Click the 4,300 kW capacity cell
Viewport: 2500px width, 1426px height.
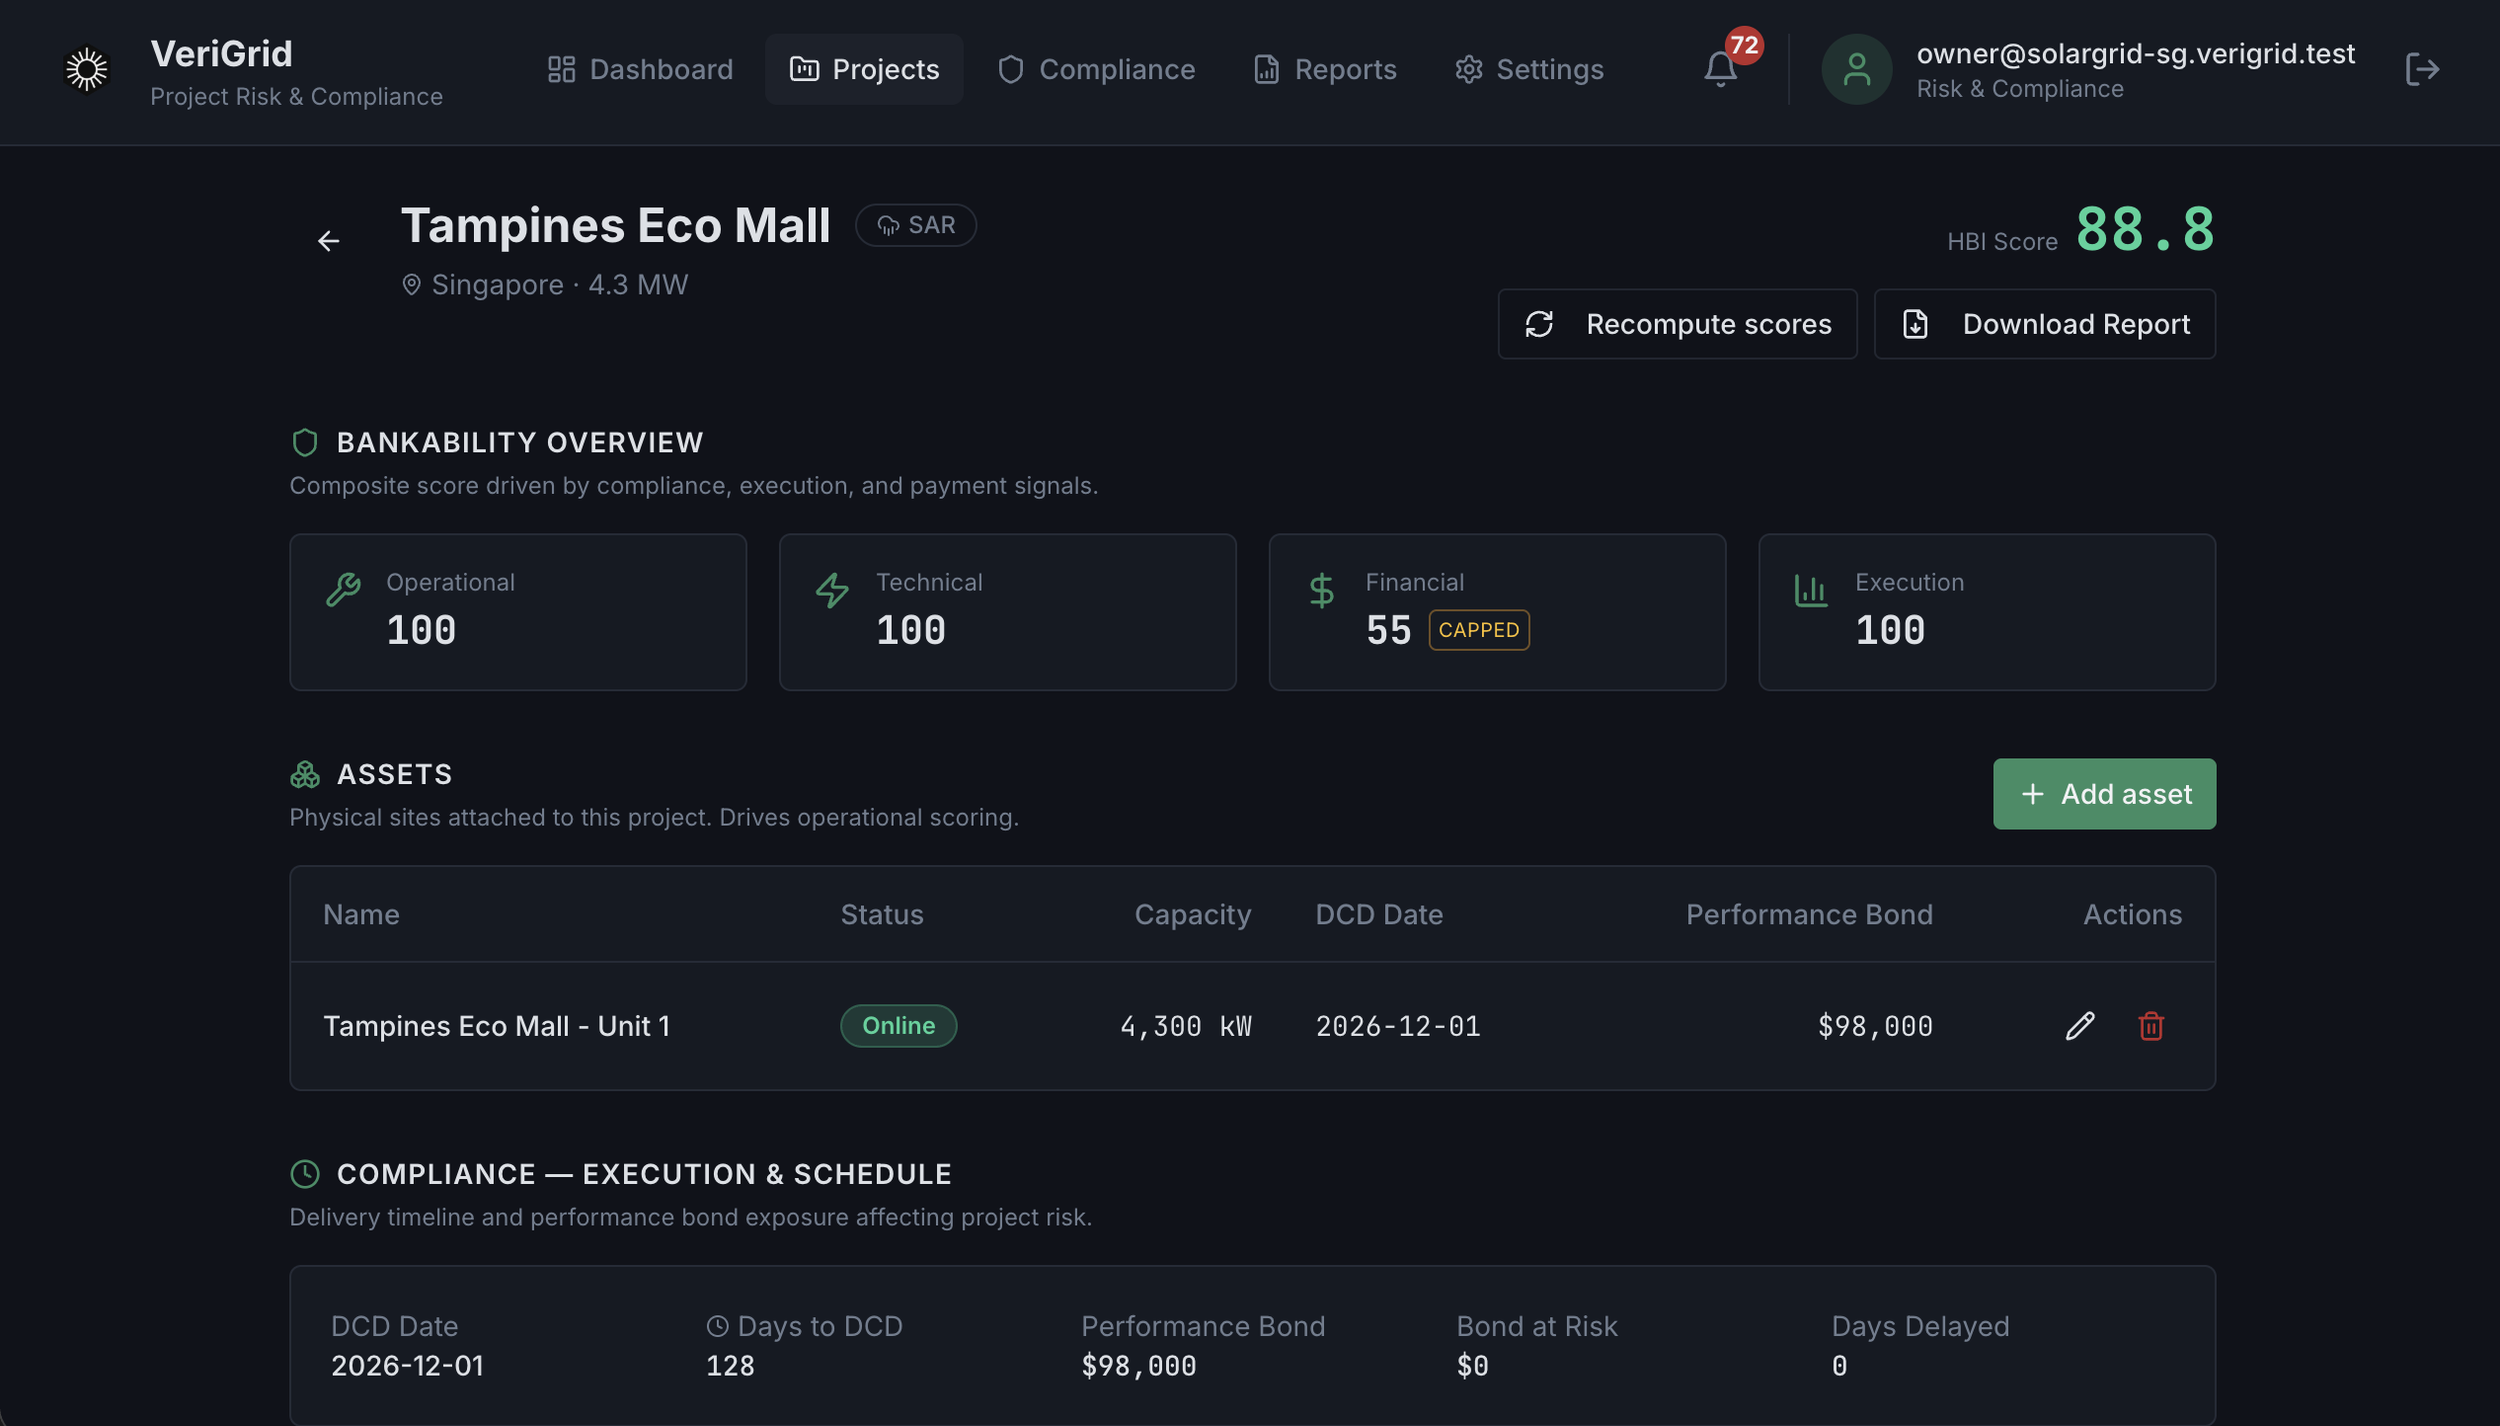(1185, 1026)
